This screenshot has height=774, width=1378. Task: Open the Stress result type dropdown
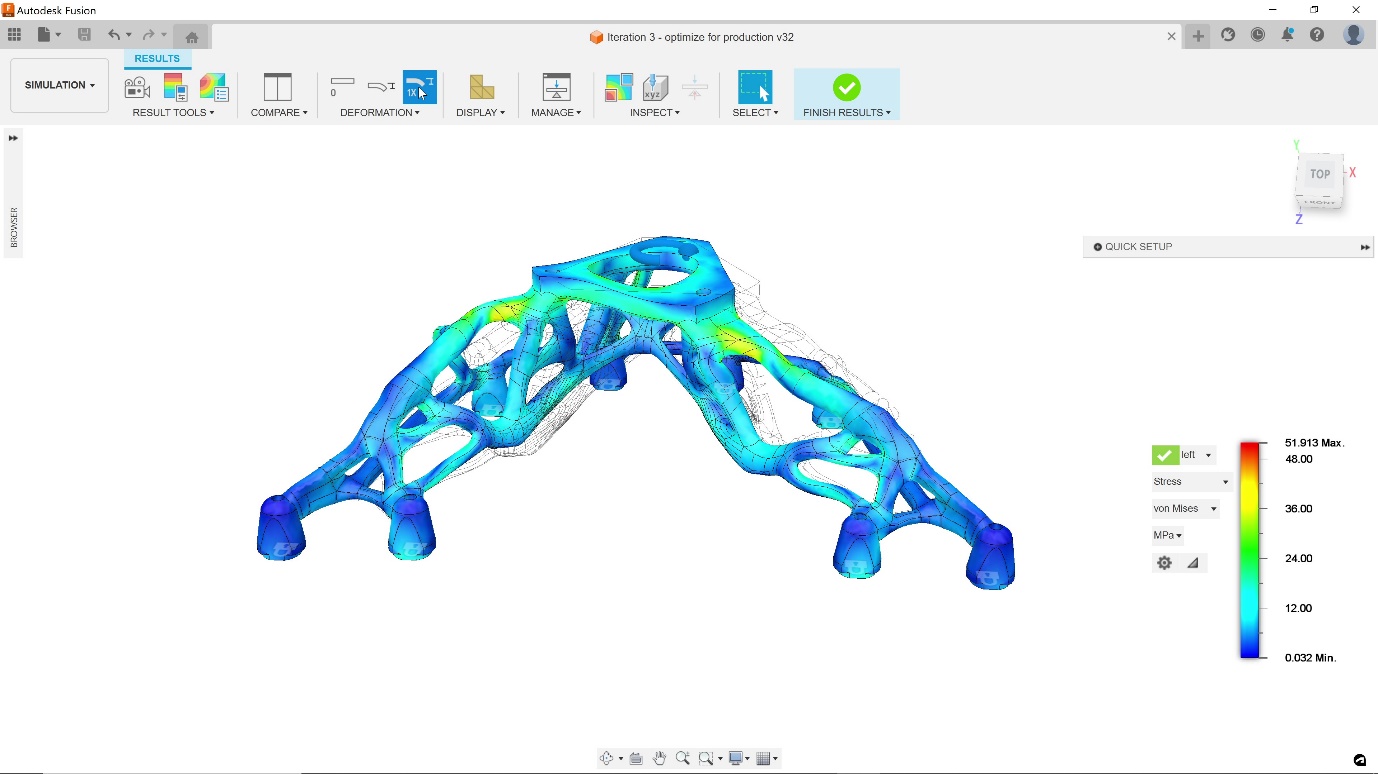(1190, 481)
